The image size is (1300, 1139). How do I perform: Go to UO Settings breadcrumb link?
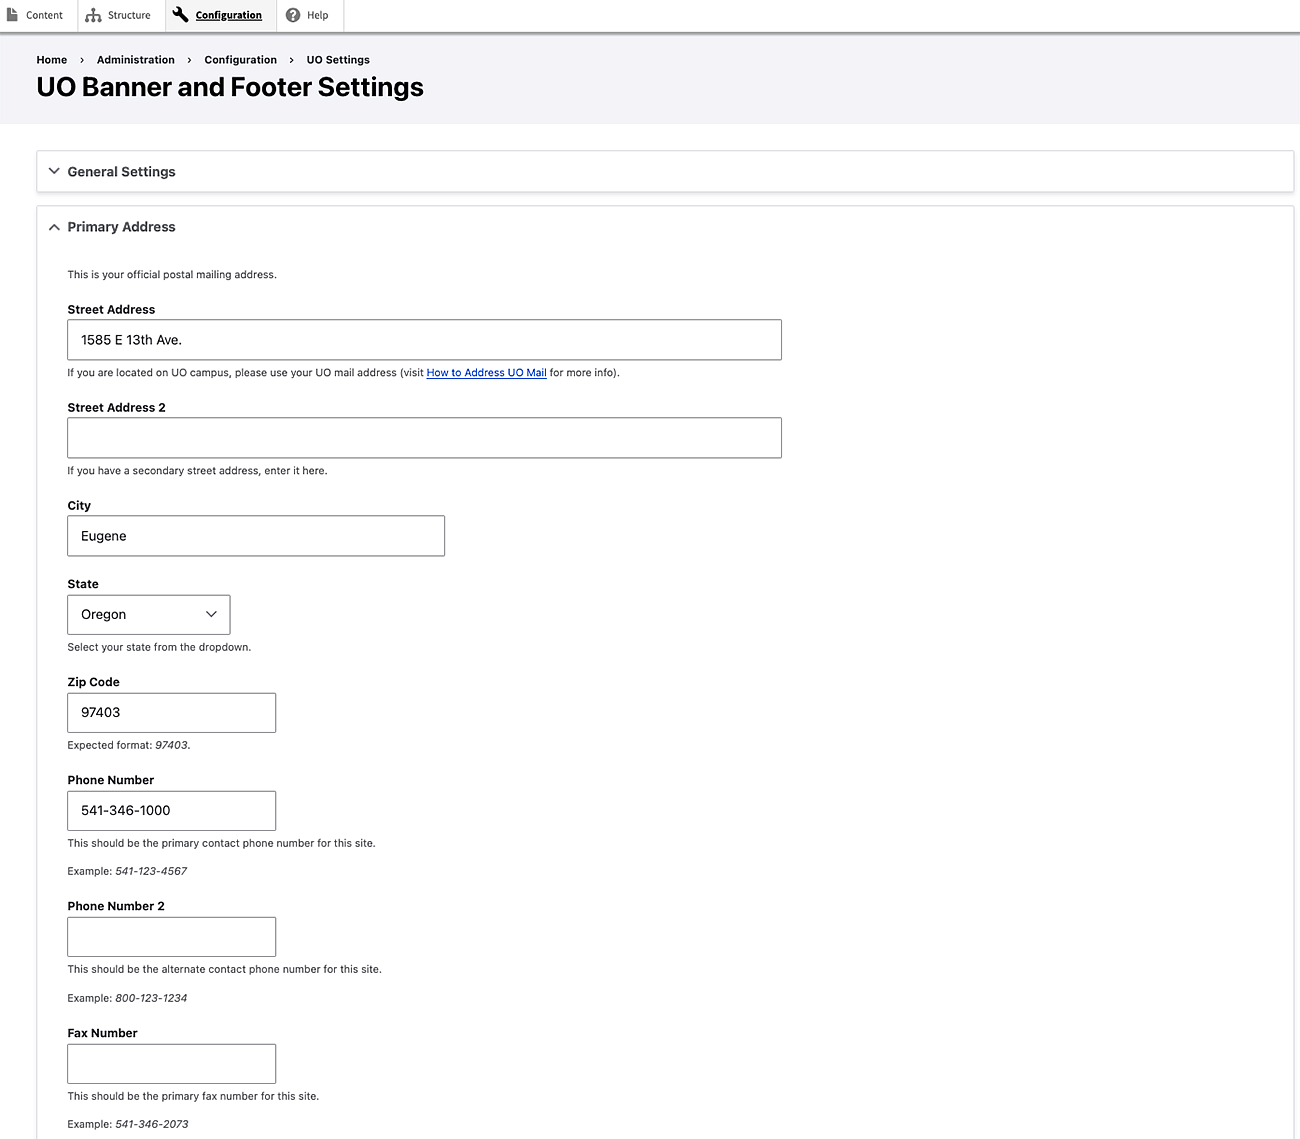(338, 60)
